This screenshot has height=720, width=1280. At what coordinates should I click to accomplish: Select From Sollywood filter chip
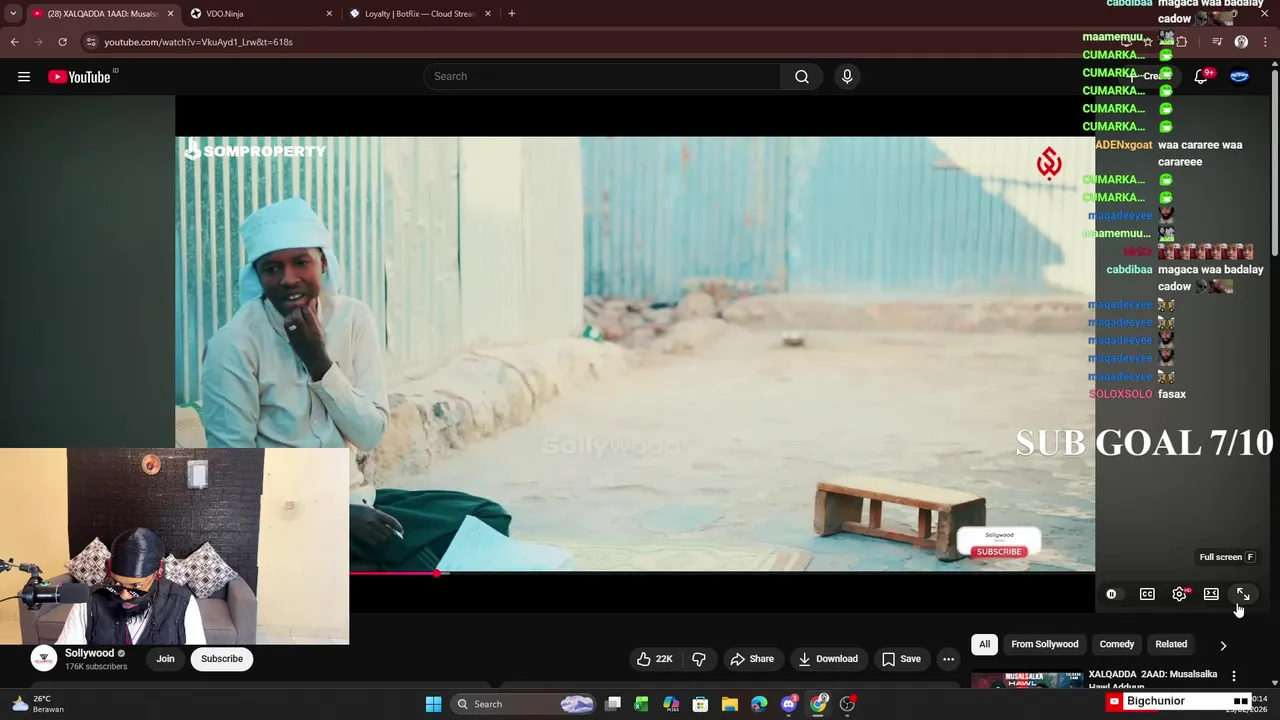(x=1044, y=644)
